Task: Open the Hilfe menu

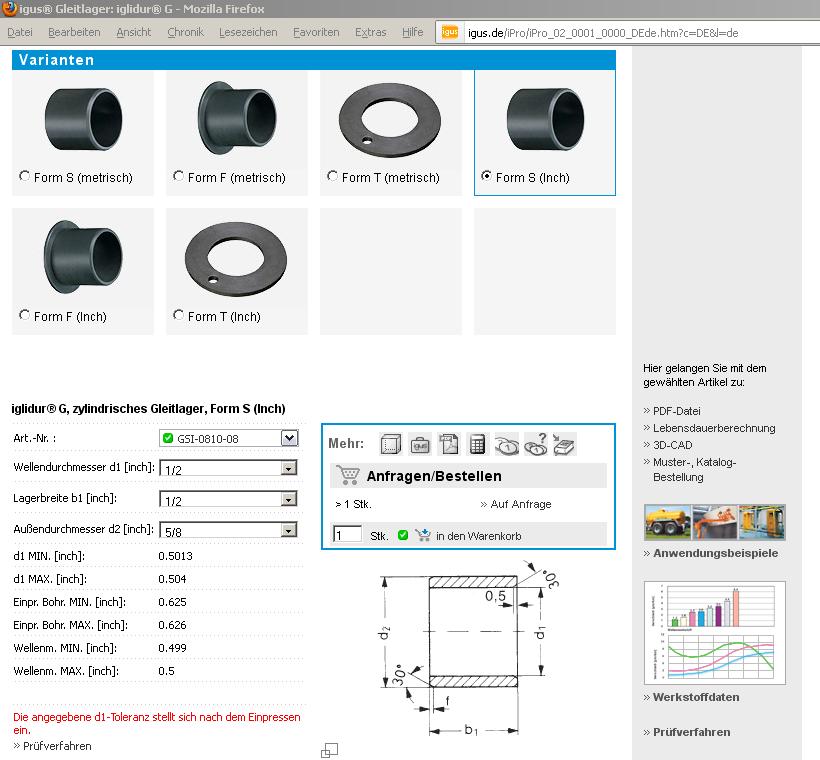Action: click(x=413, y=32)
